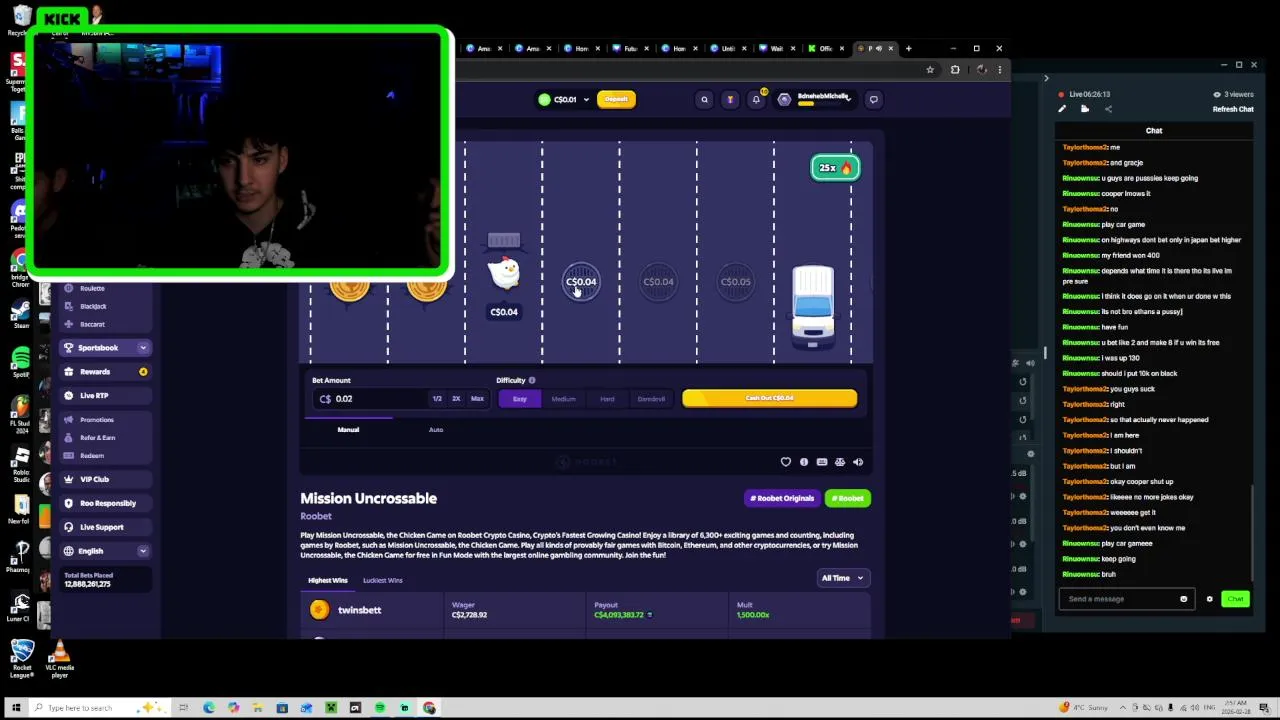Open the Windows Start menu
Image resolution: width=1280 pixels, height=720 pixels.
pos(15,708)
